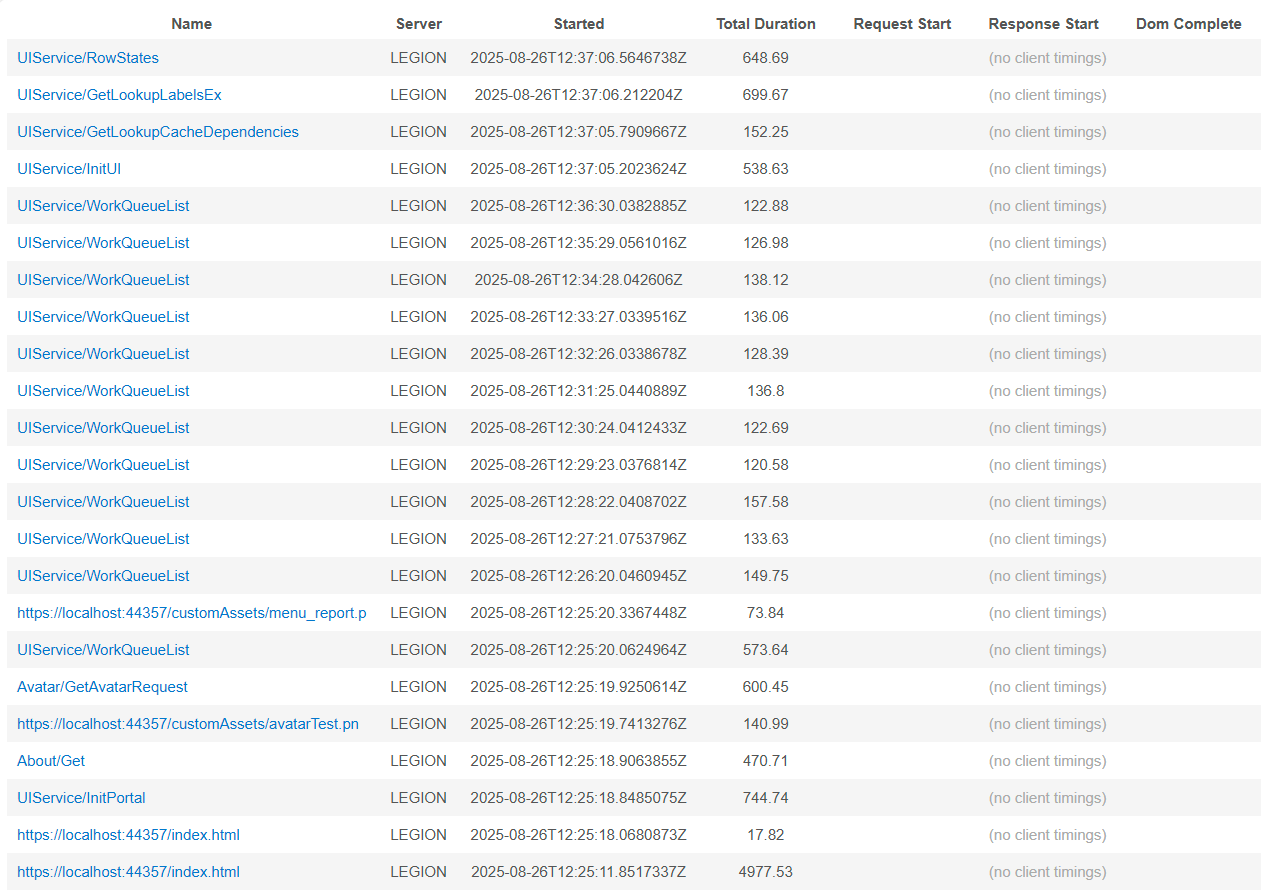Click the UIService/GetLookupCacheDependencies link
Image resolution: width=1280 pixels, height=892 pixels.
[158, 132]
